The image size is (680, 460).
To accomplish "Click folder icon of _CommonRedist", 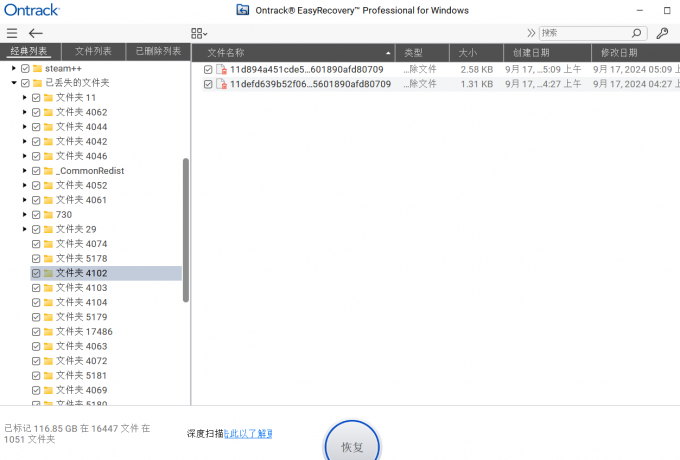I will pyautogui.click(x=49, y=171).
